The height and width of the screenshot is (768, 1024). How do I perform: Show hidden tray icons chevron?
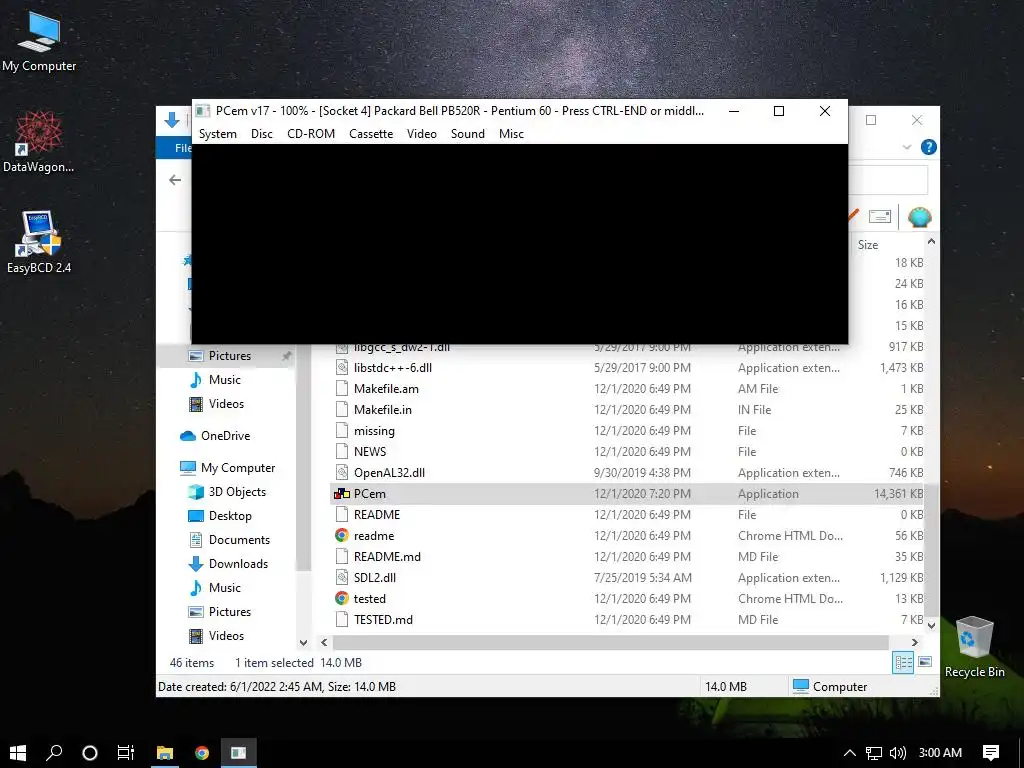[850, 753]
